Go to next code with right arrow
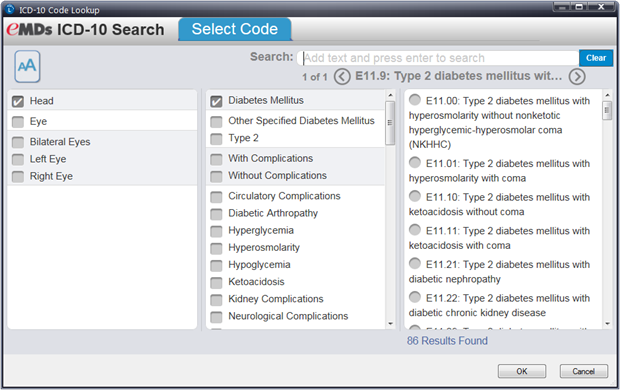This screenshot has width=620, height=390. [x=577, y=76]
